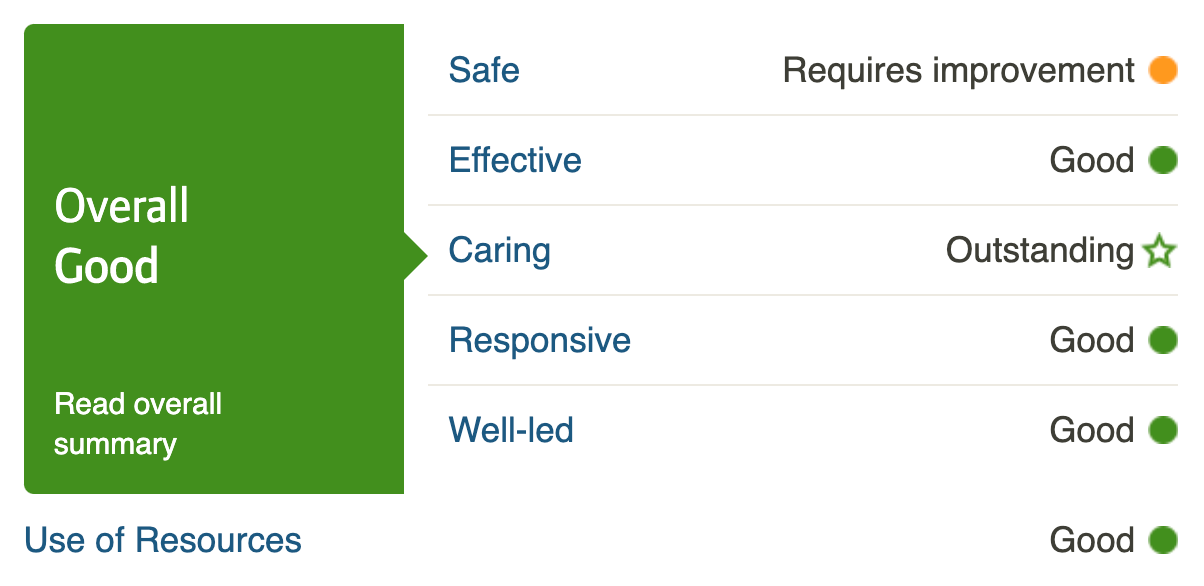Click the green Responsive rating dot
This screenshot has width=1204, height=586.
[1163, 340]
